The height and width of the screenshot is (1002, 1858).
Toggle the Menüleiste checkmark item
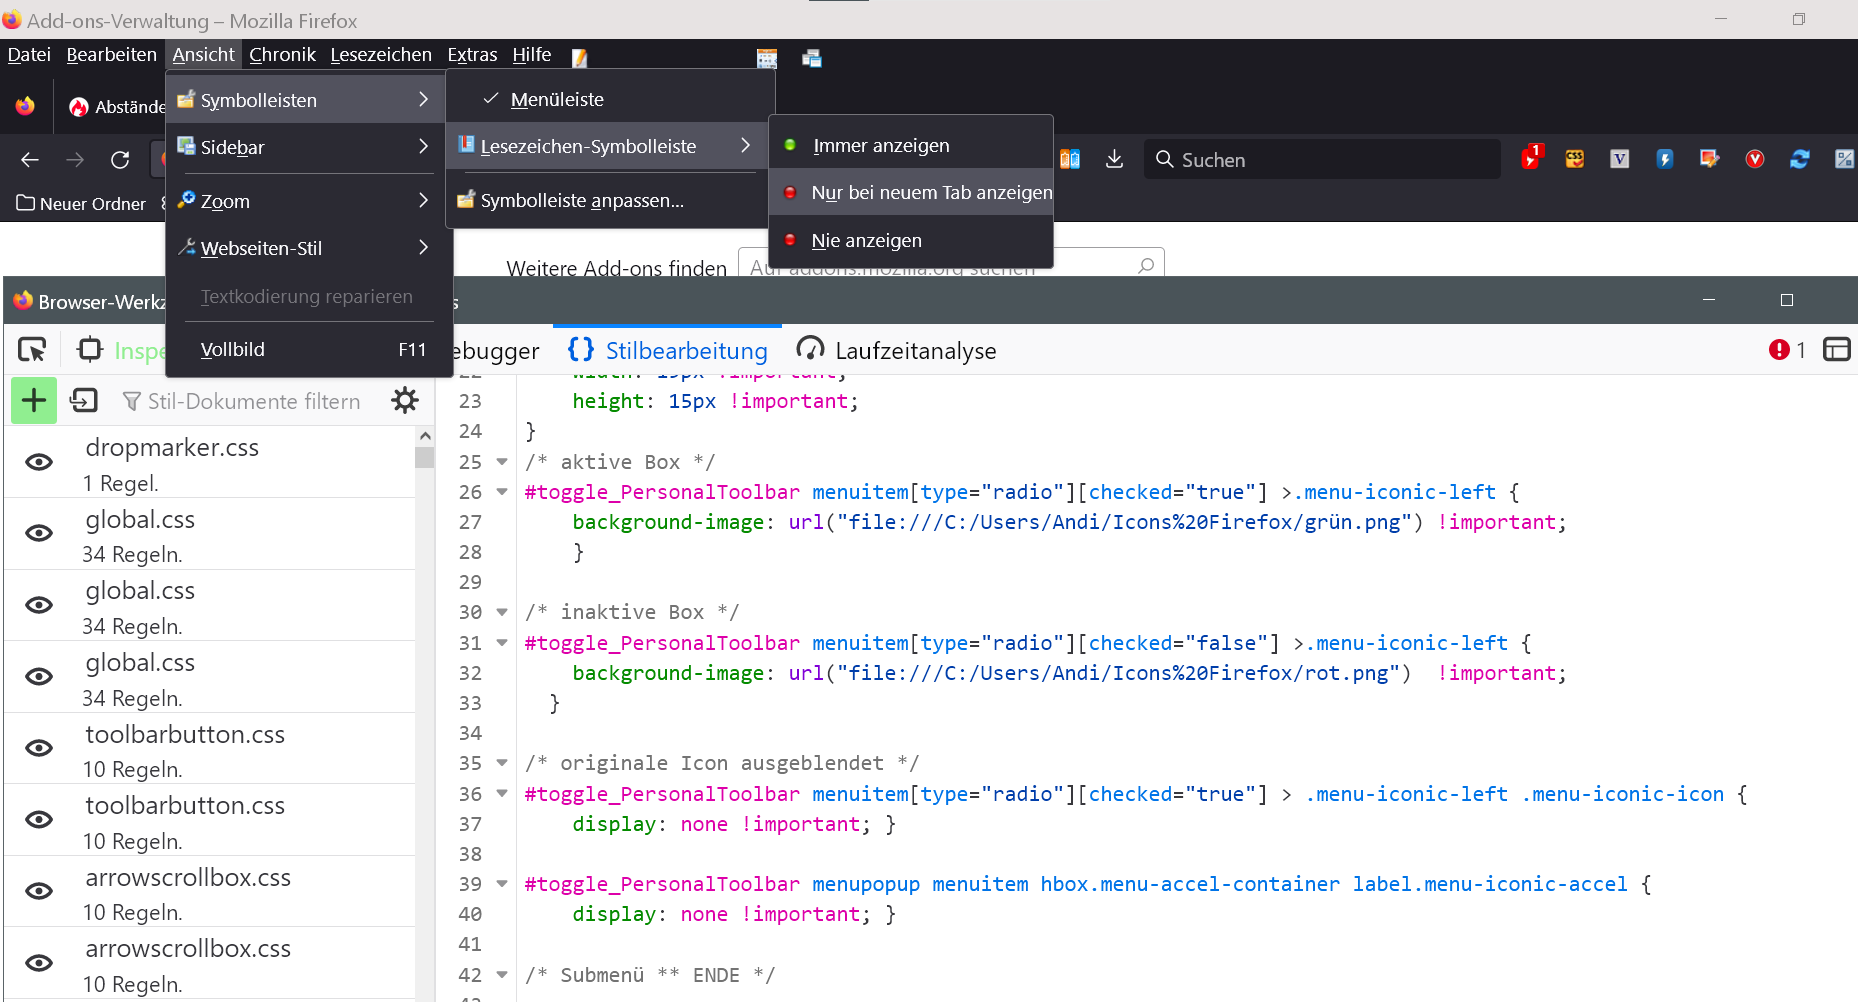(557, 100)
